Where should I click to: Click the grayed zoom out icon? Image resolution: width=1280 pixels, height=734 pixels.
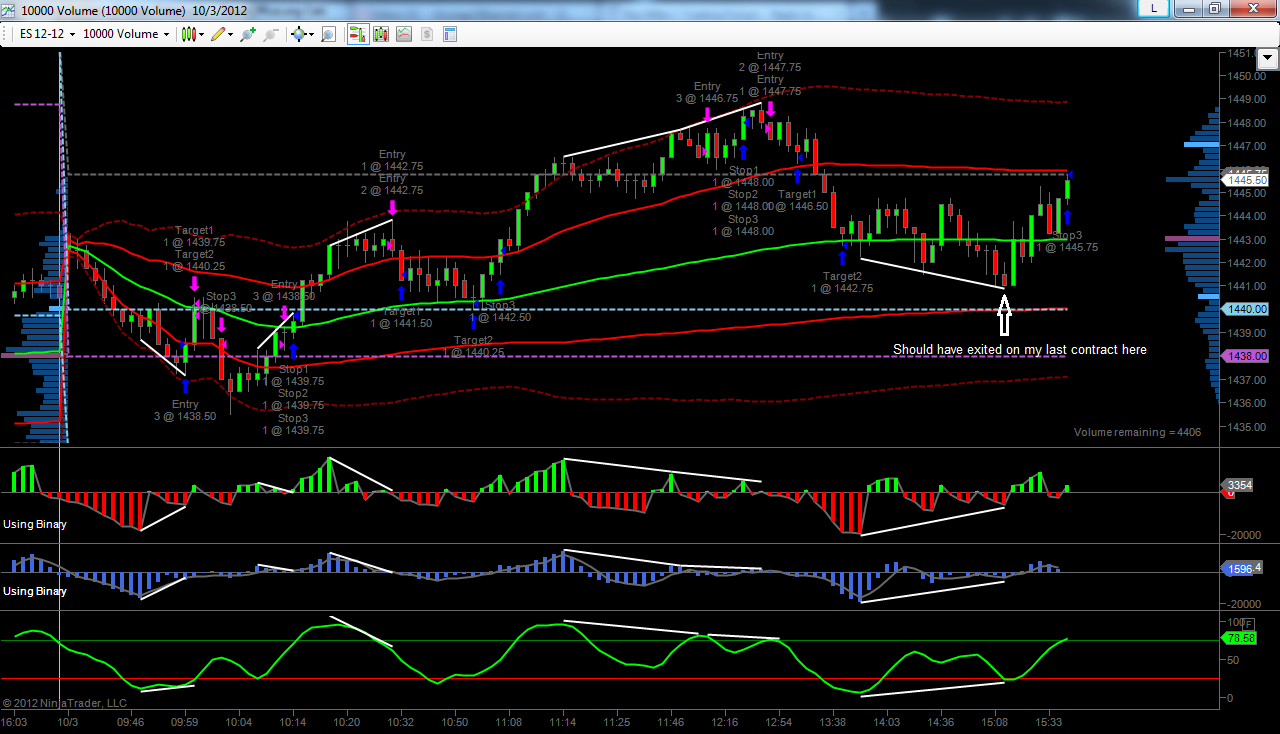pos(271,34)
